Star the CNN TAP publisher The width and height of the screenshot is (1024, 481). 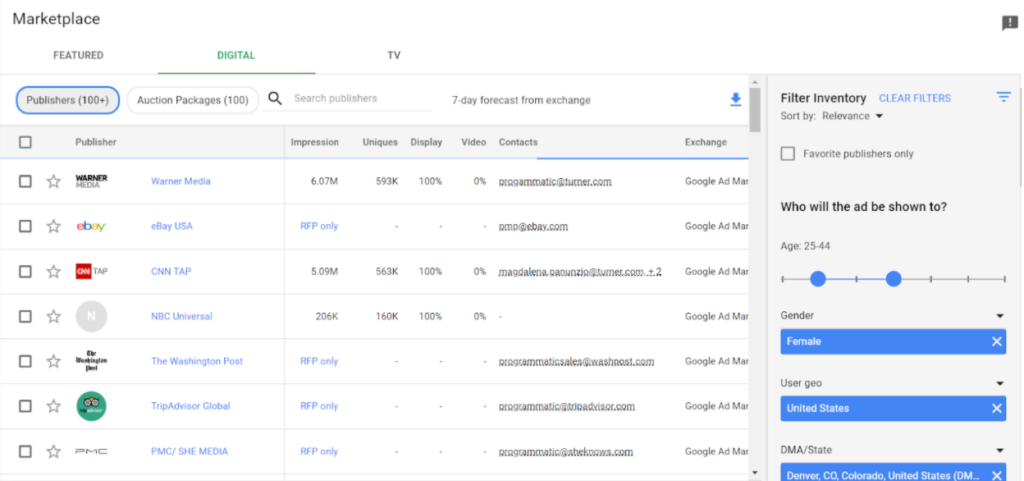pos(54,272)
